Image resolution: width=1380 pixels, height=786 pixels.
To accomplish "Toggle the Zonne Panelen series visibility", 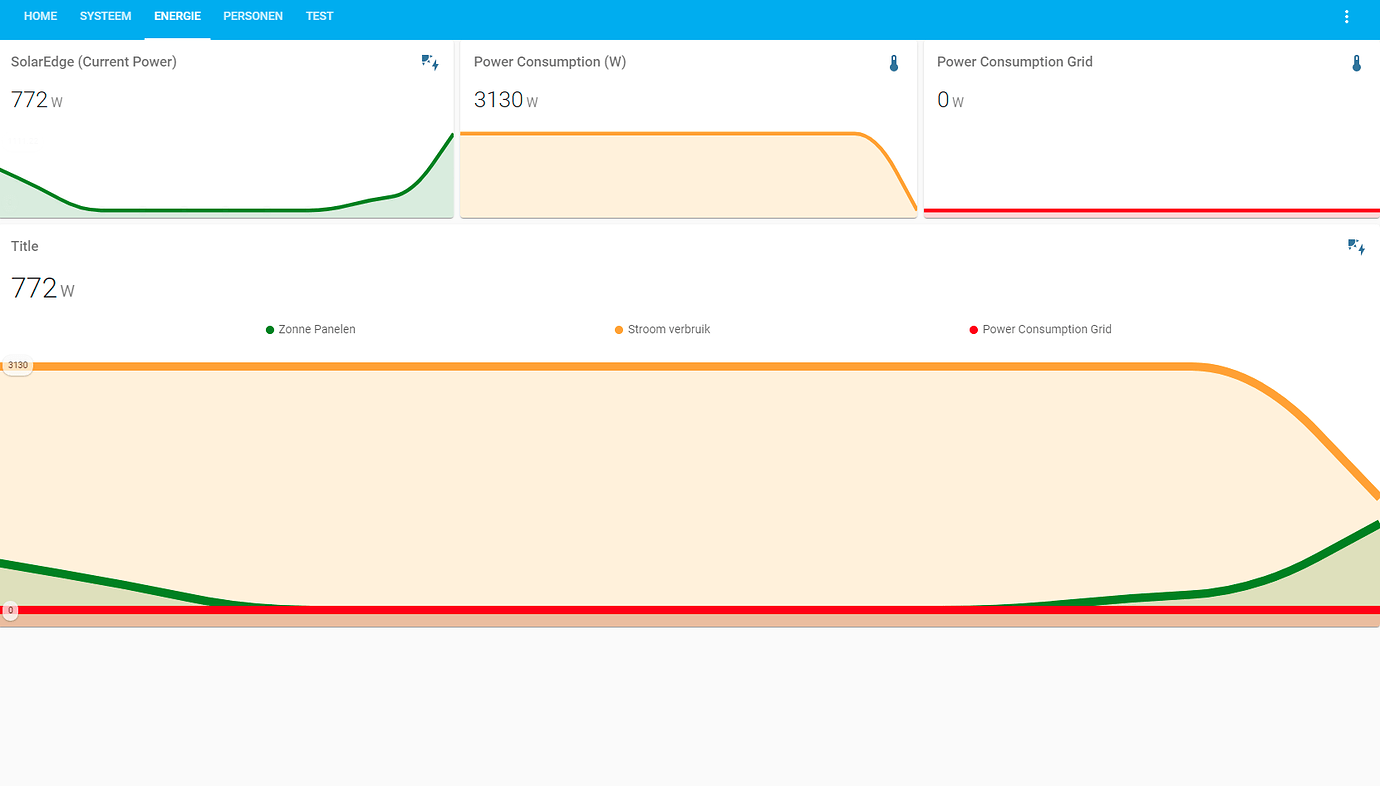I will click(x=310, y=329).
